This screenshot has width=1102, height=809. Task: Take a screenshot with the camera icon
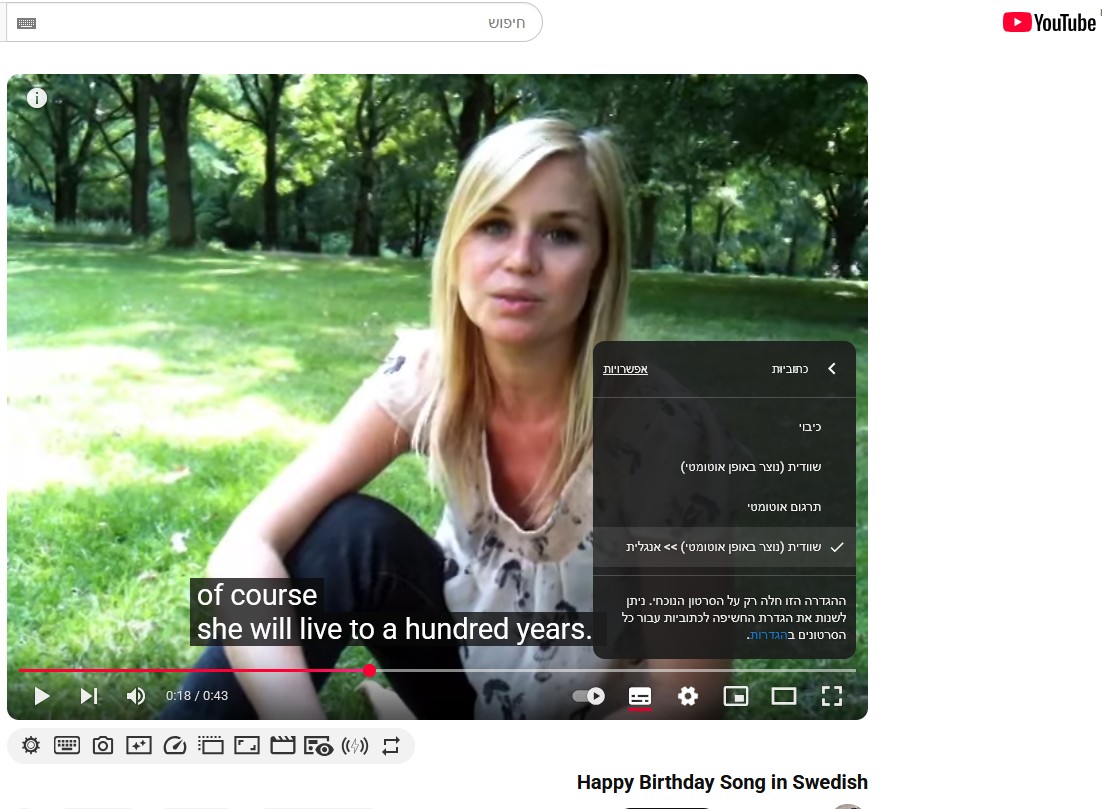tap(103, 745)
